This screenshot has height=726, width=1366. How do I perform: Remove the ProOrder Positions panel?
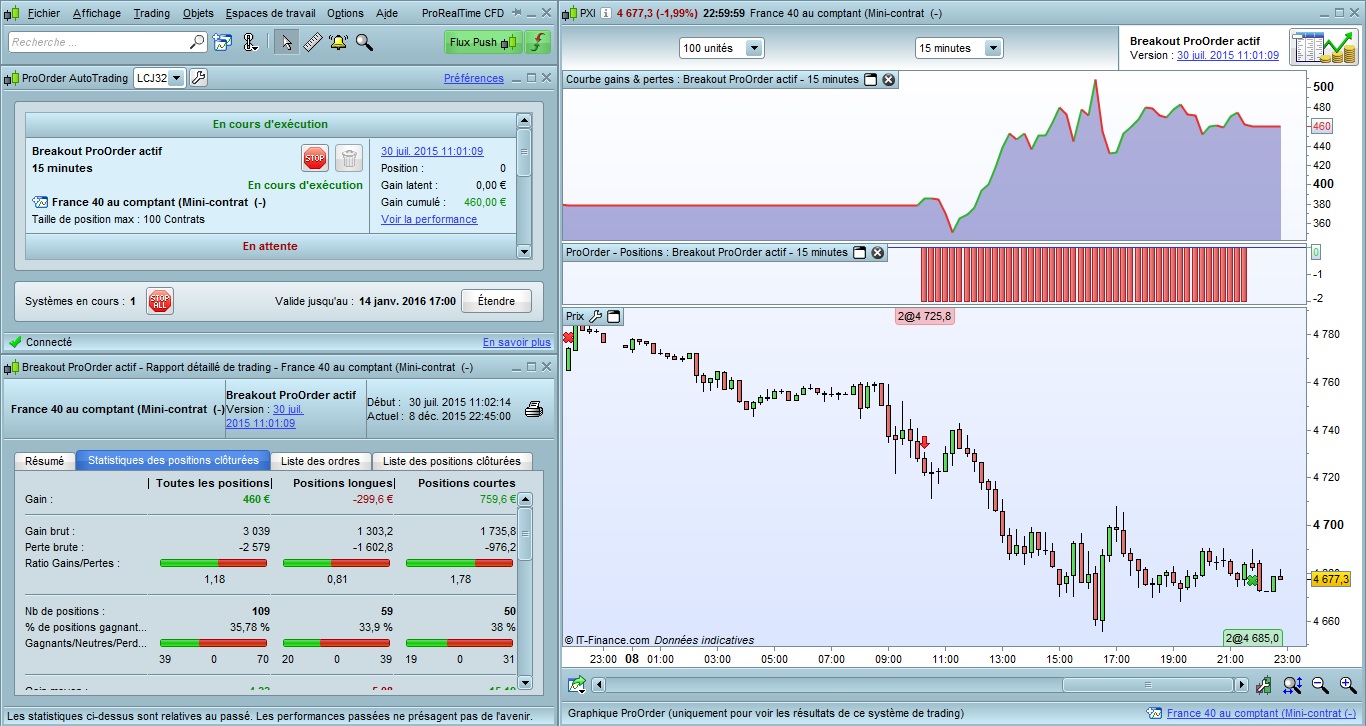(878, 252)
